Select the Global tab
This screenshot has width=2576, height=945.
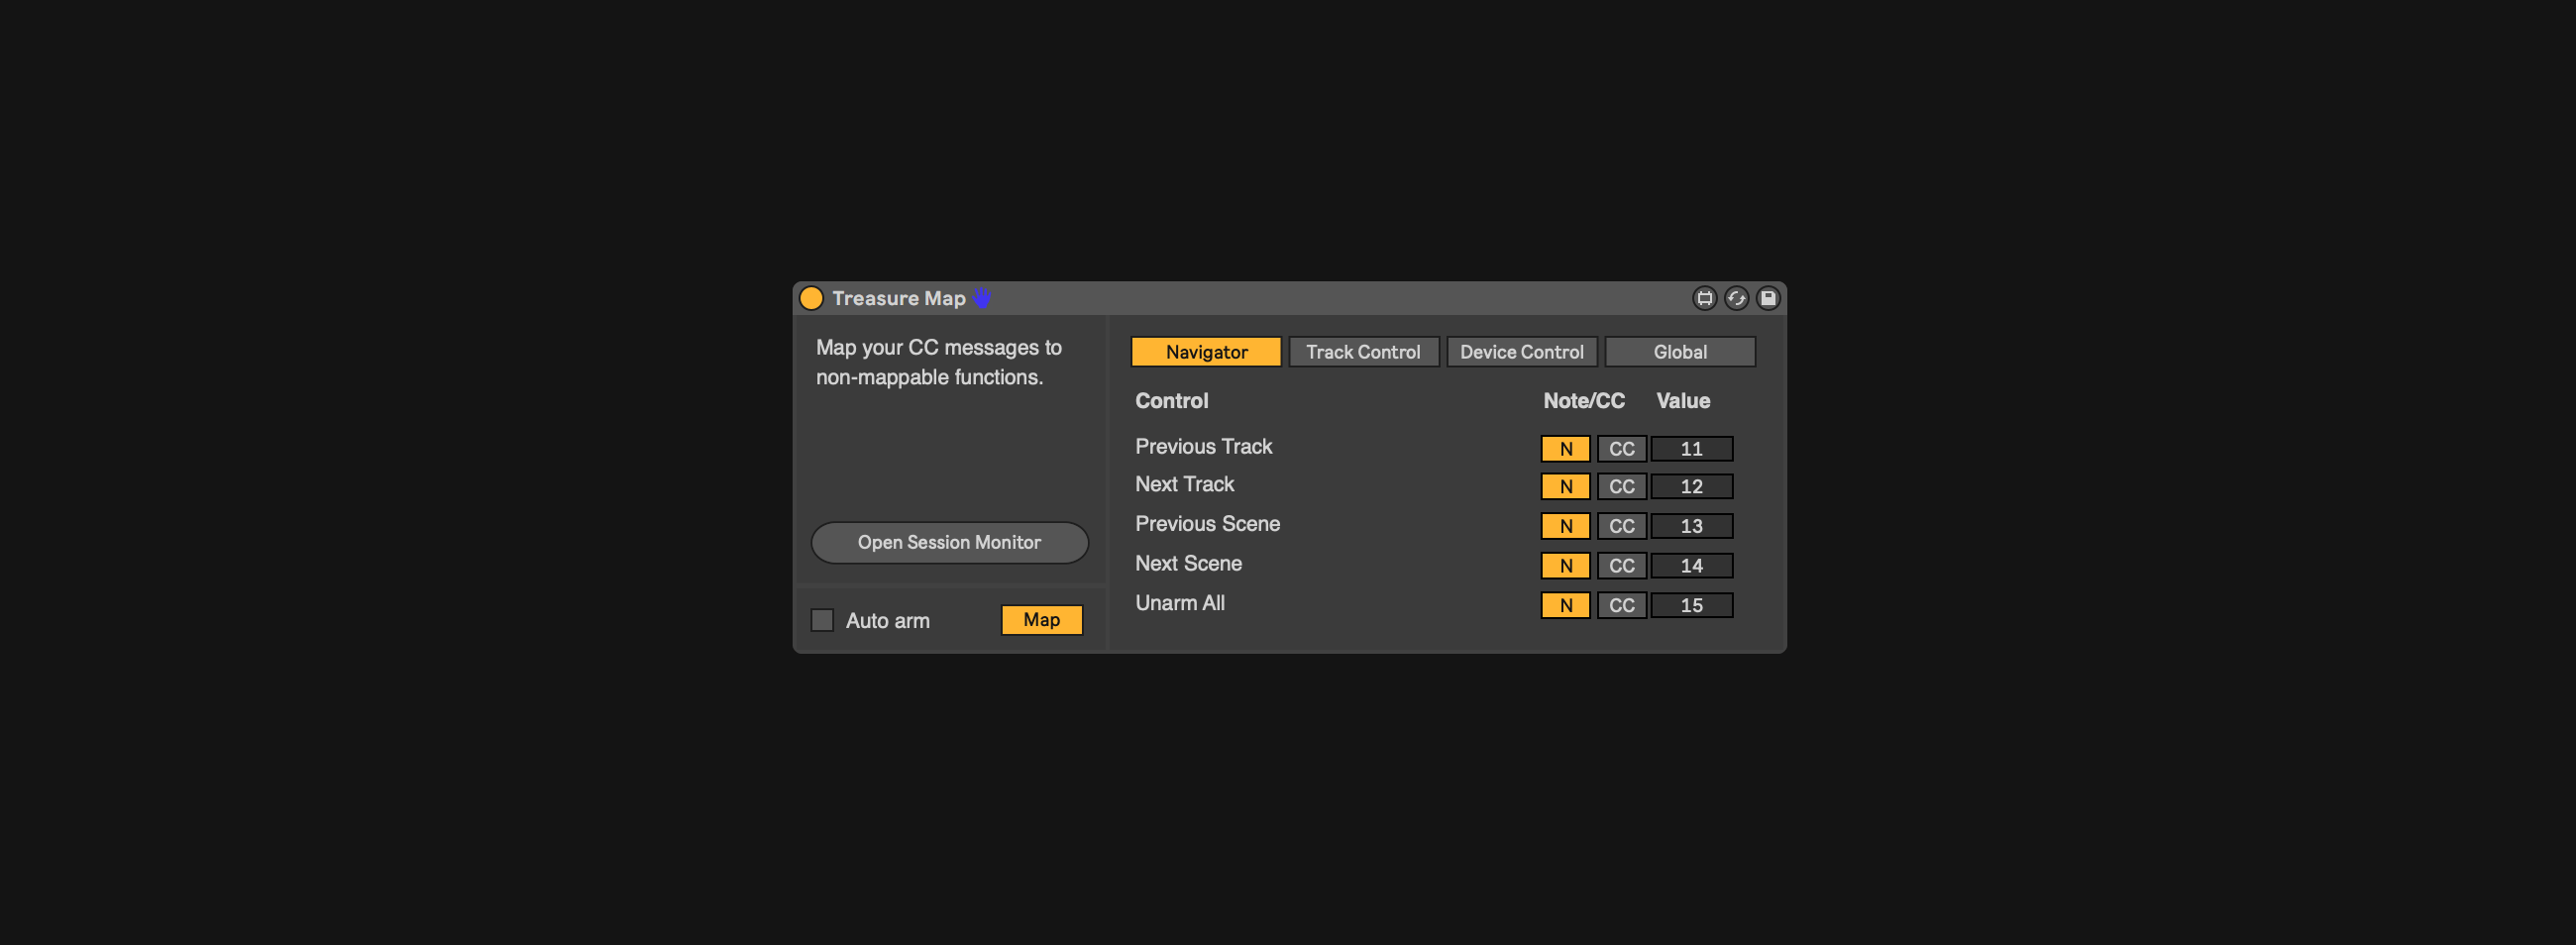coord(1679,352)
